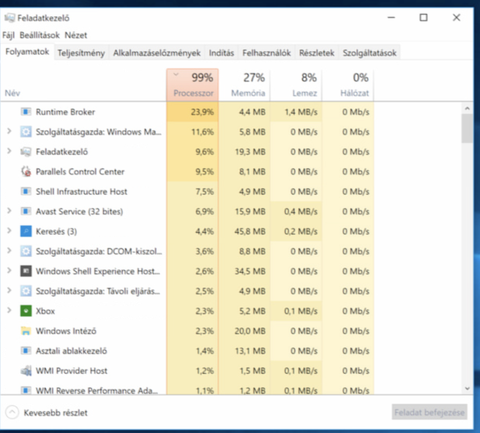Expand the Keresés (3) process group

[x=9, y=231]
